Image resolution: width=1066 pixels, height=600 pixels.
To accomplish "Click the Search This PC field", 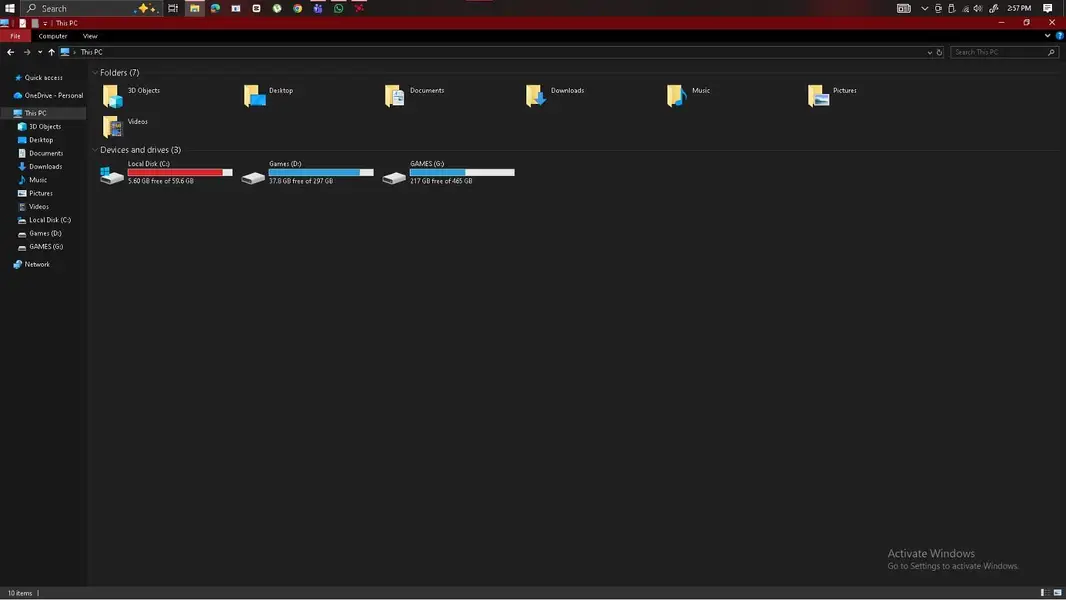I will pos(1005,52).
